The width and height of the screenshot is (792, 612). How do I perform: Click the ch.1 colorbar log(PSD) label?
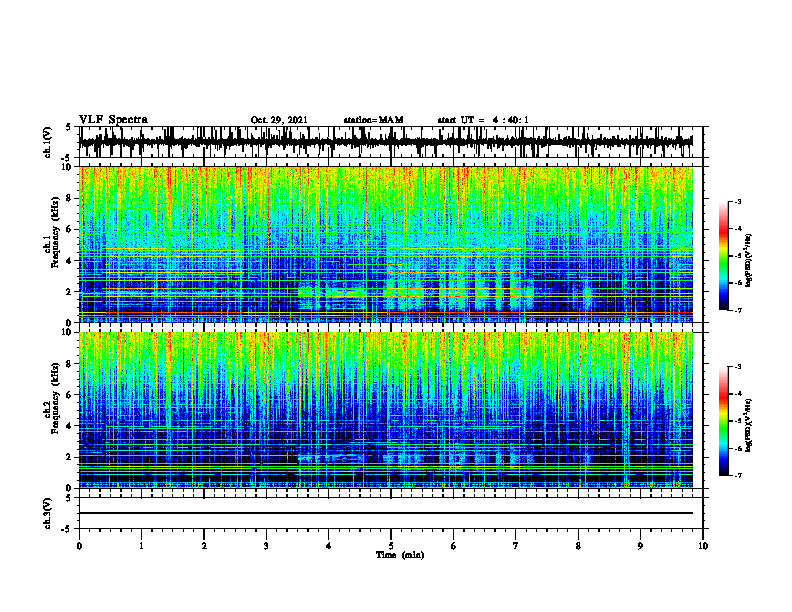[x=749, y=261]
